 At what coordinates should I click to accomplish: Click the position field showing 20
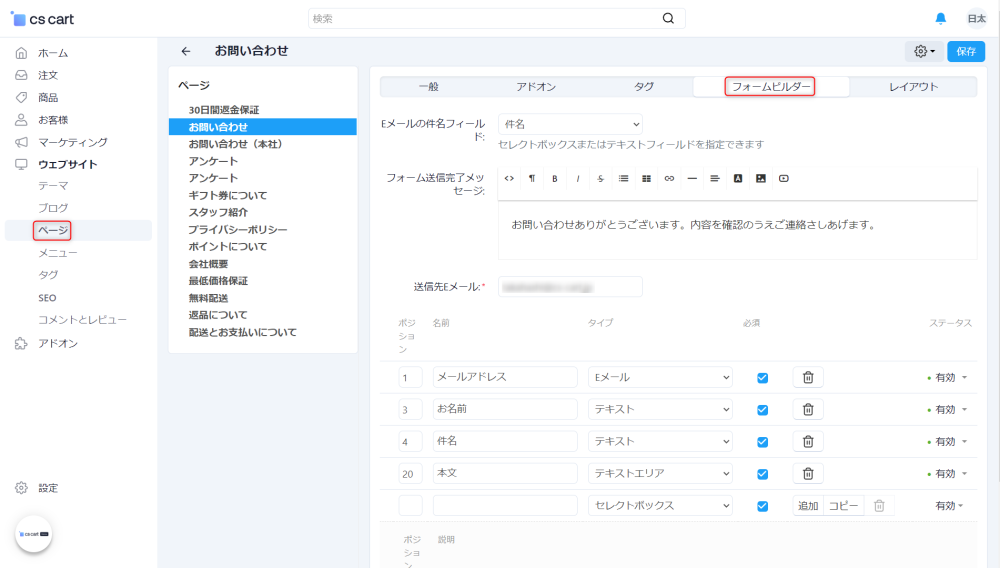pyautogui.click(x=410, y=474)
